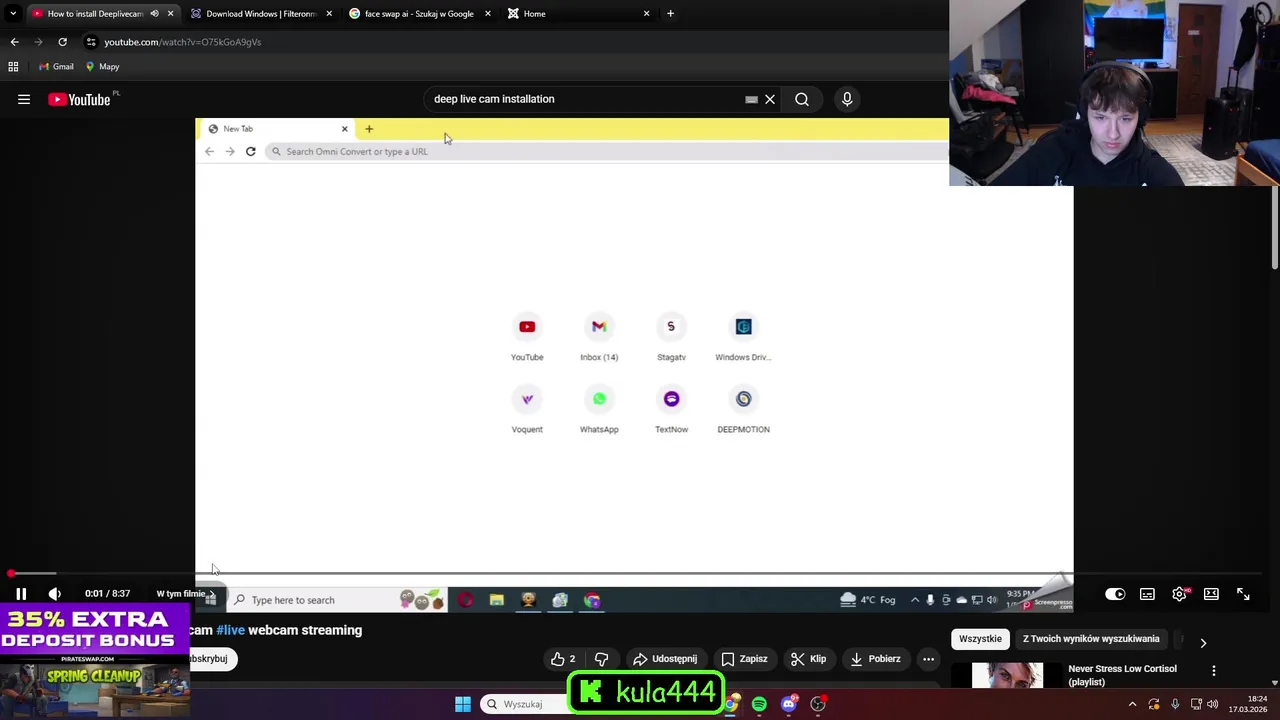Toggle subtitles in the YouTube player
The width and height of the screenshot is (1280, 720).
(x=1147, y=594)
